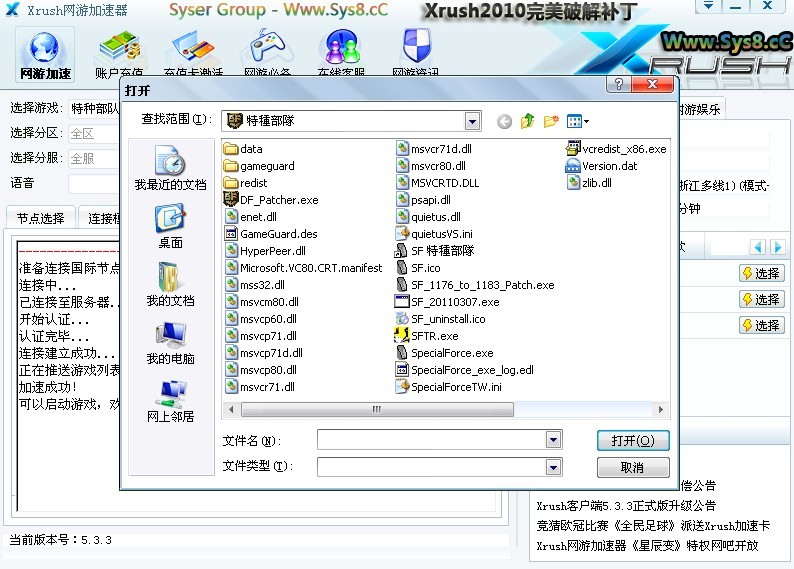Viewport: 794px width, 569px height.
Task: Click the third 选择 button in Xrush
Action: point(762,325)
